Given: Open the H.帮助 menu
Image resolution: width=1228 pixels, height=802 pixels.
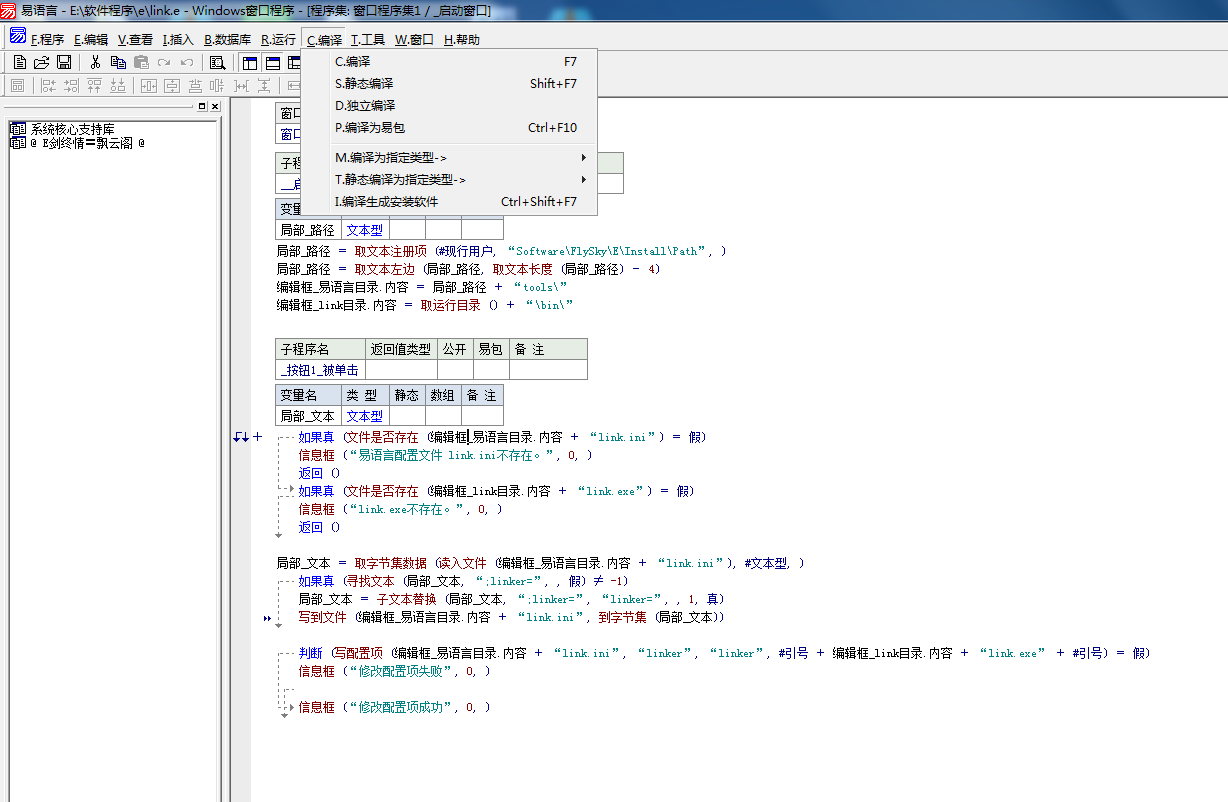Looking at the screenshot, I should click(x=461, y=40).
